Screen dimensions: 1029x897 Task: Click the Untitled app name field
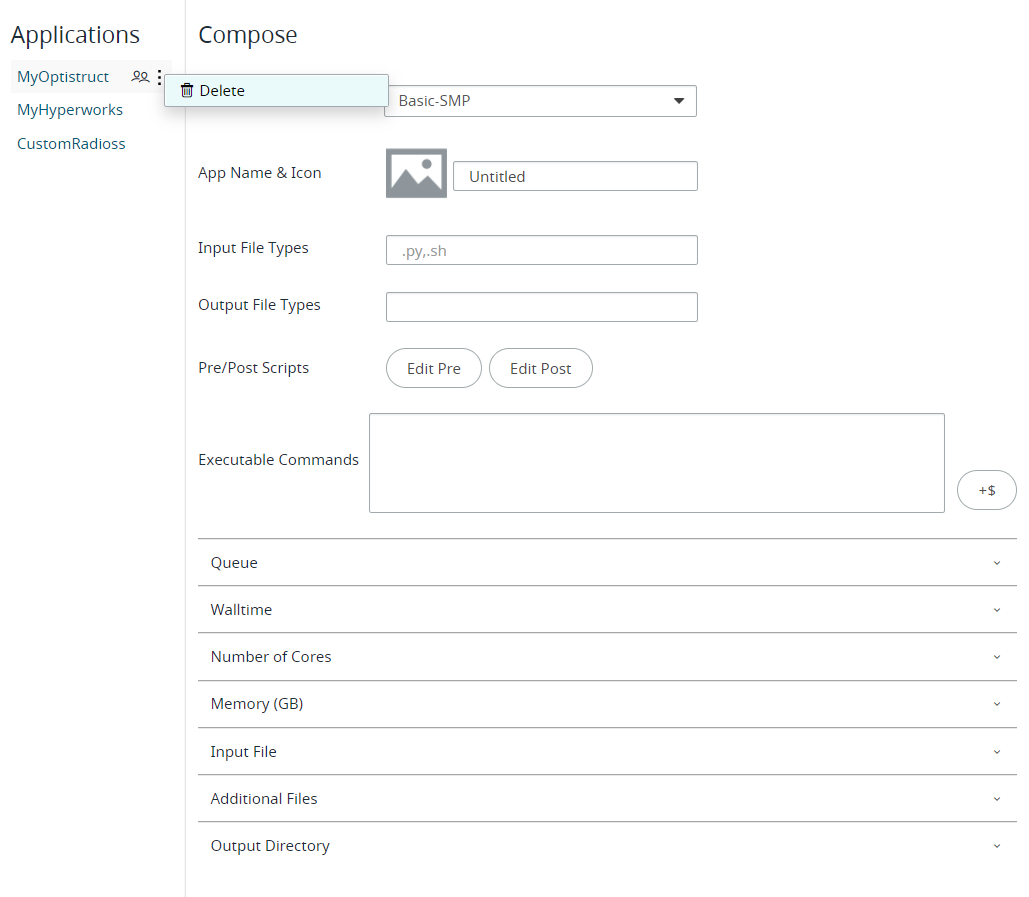tap(575, 177)
